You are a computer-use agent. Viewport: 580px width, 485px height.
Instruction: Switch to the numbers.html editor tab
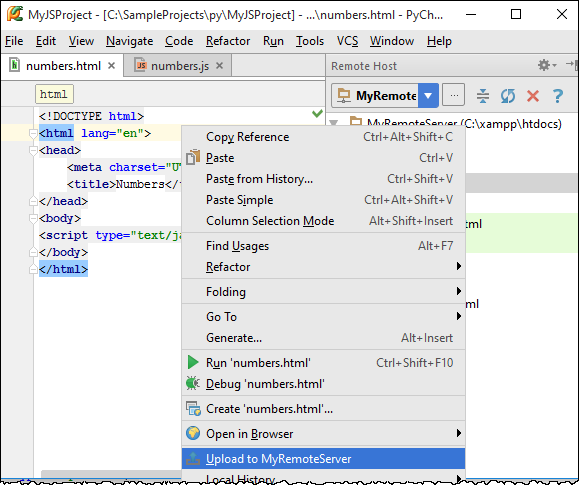tap(63, 66)
